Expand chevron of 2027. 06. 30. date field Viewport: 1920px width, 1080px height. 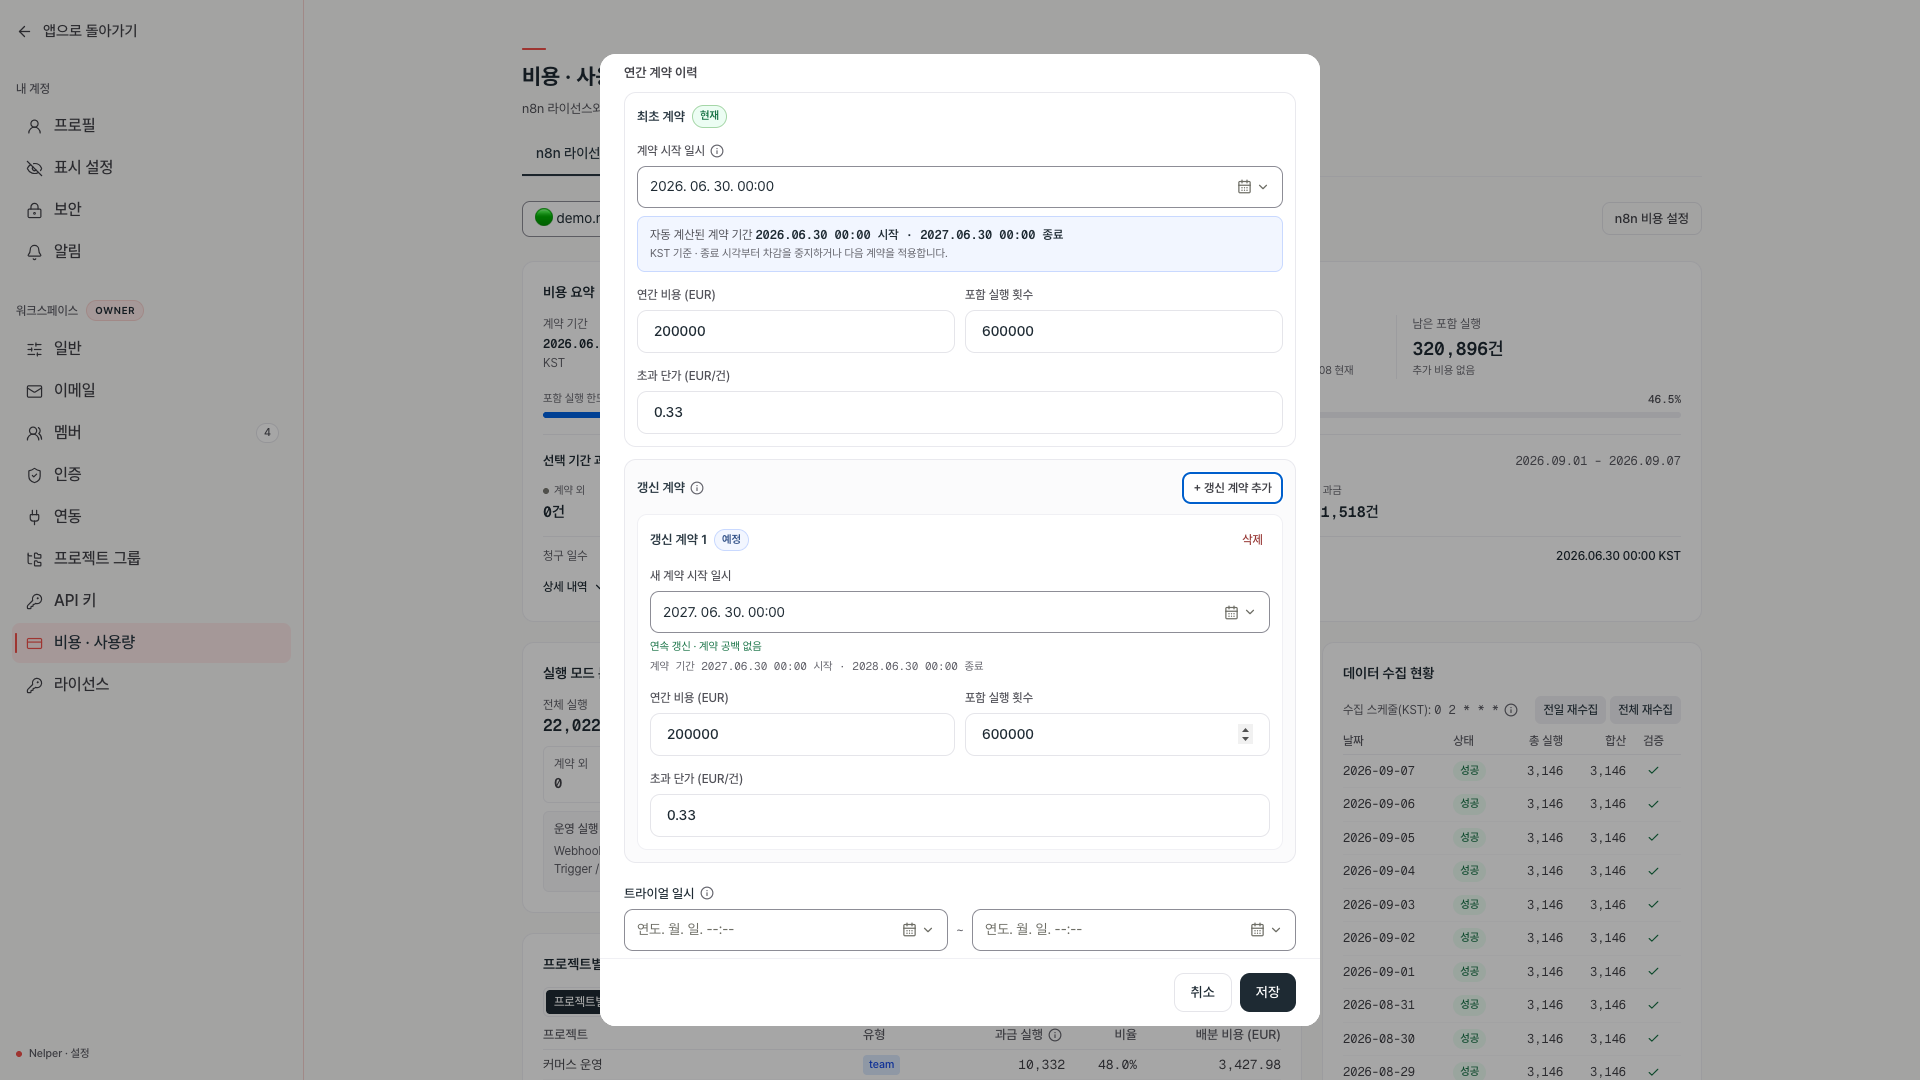(1250, 612)
